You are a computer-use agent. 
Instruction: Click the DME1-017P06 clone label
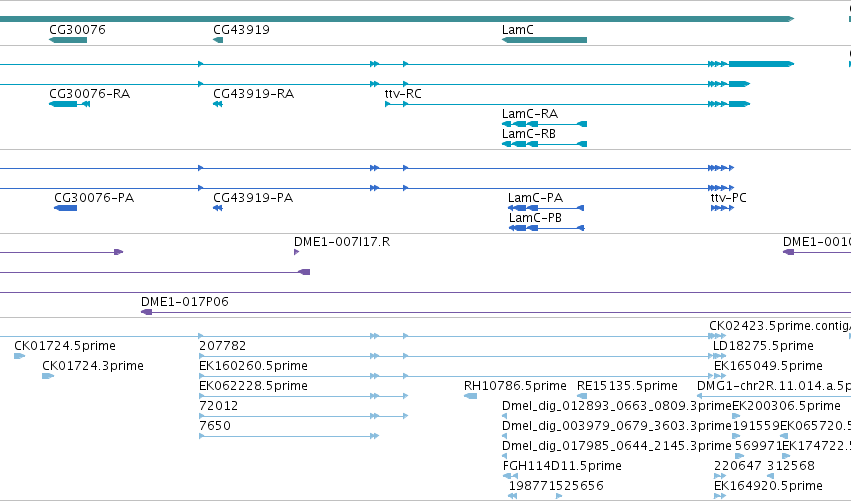tap(185, 302)
